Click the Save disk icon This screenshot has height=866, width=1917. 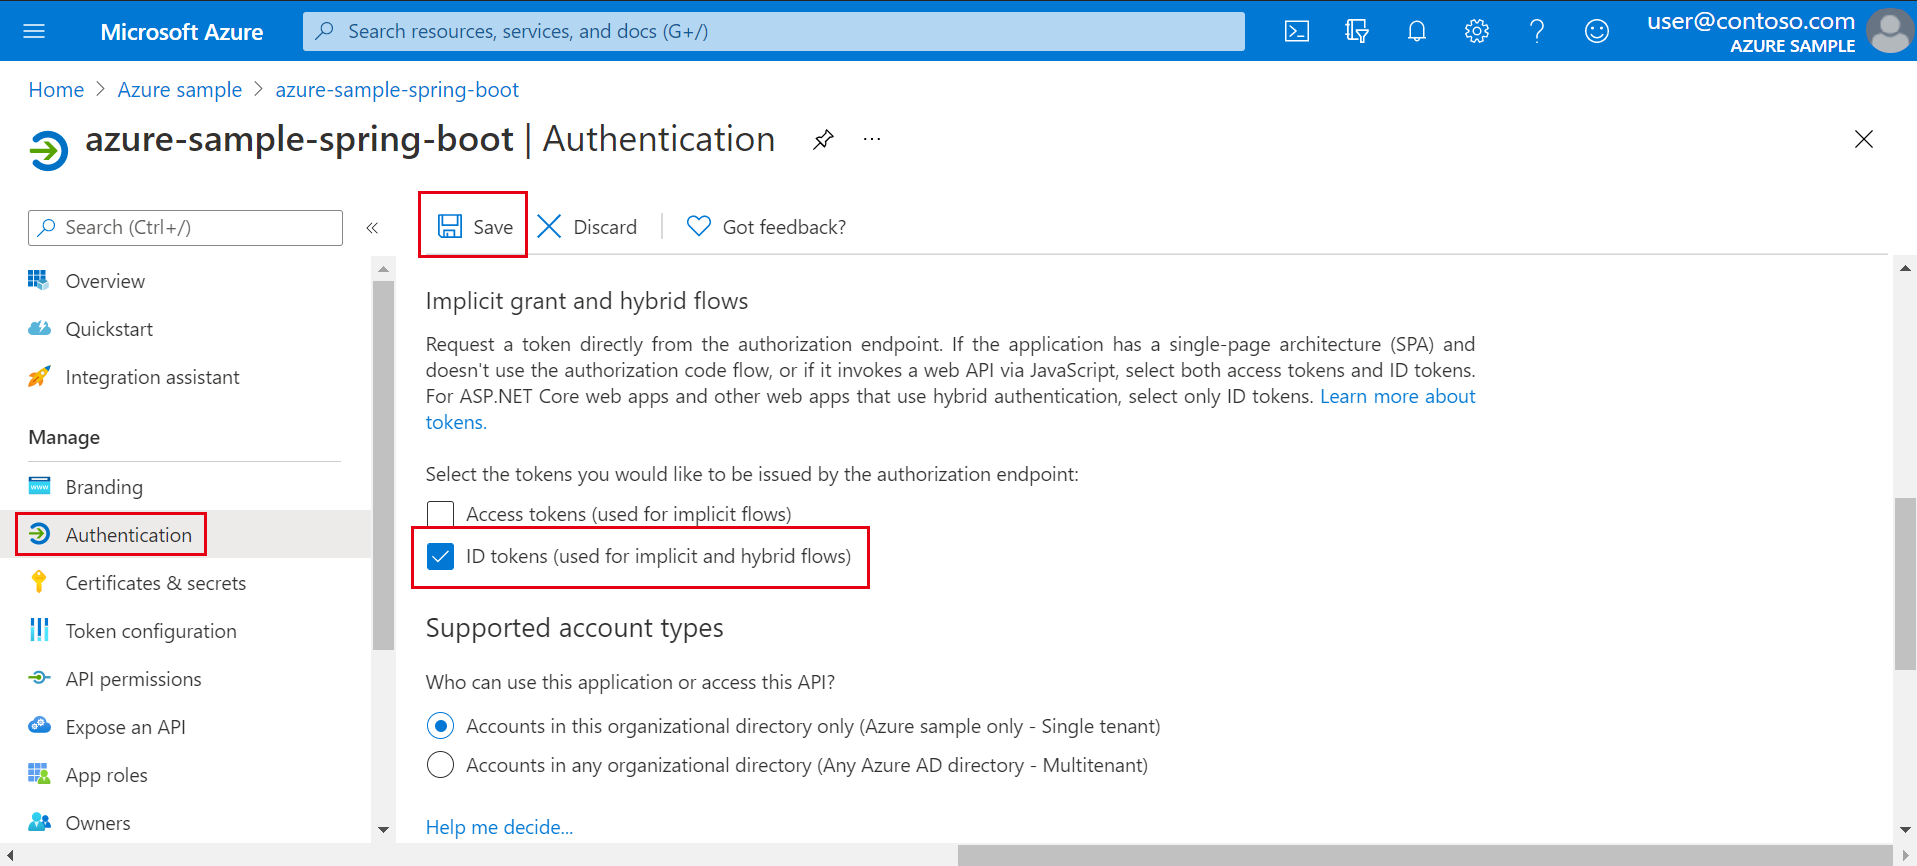(450, 226)
